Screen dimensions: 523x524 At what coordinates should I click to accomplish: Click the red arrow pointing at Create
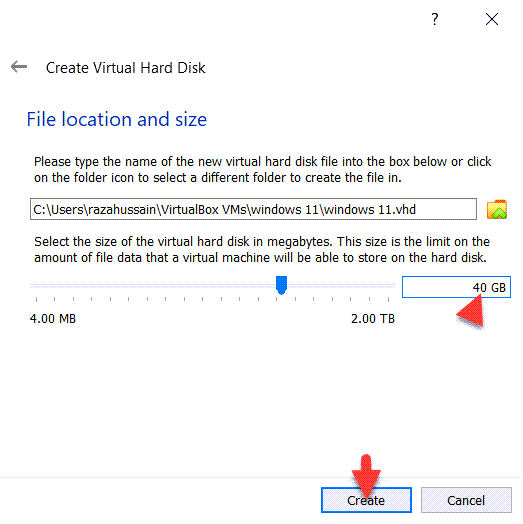pos(366,476)
